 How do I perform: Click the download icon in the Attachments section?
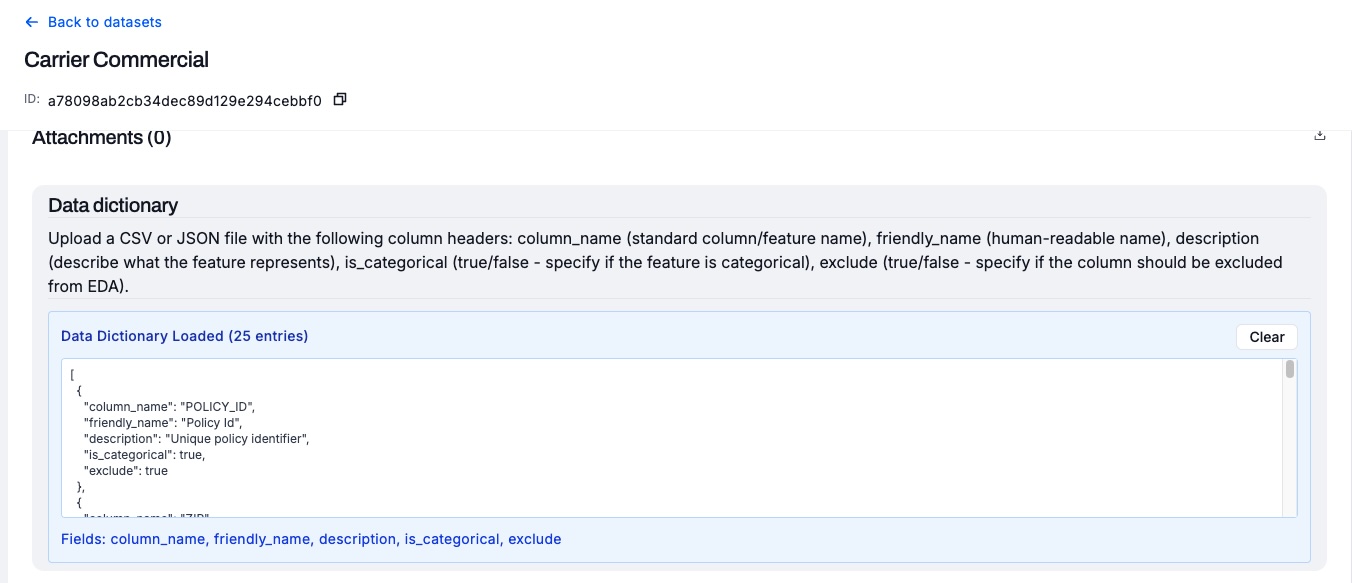[x=1320, y=133]
